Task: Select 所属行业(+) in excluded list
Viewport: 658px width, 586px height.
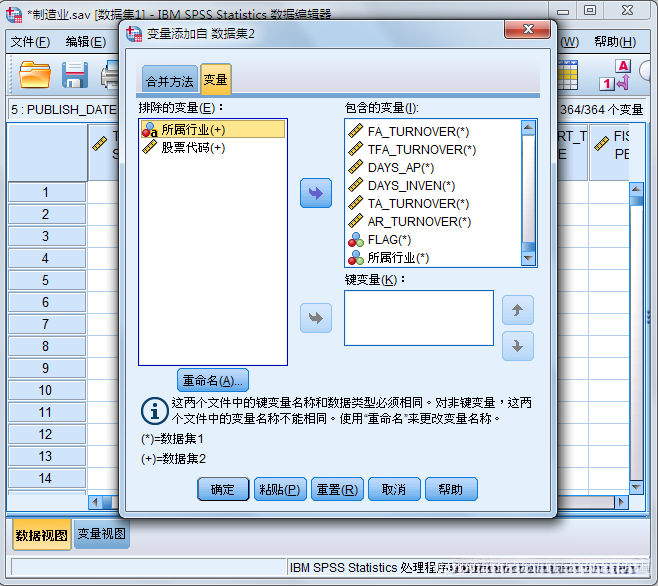Action: (213, 130)
